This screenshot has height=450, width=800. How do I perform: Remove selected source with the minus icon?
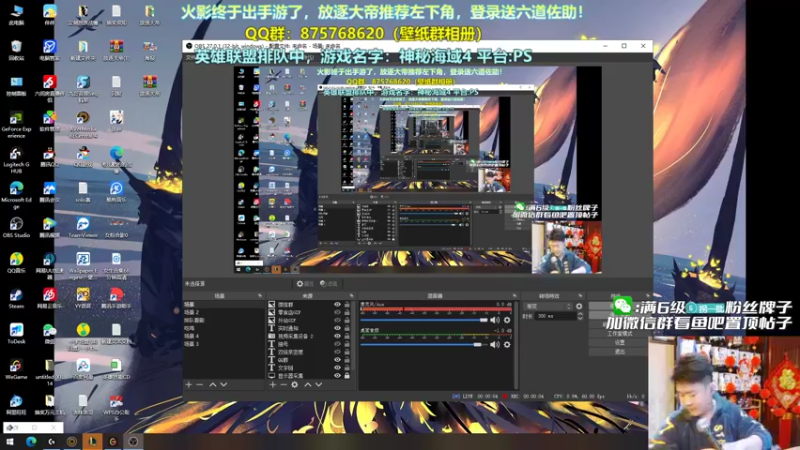point(283,385)
